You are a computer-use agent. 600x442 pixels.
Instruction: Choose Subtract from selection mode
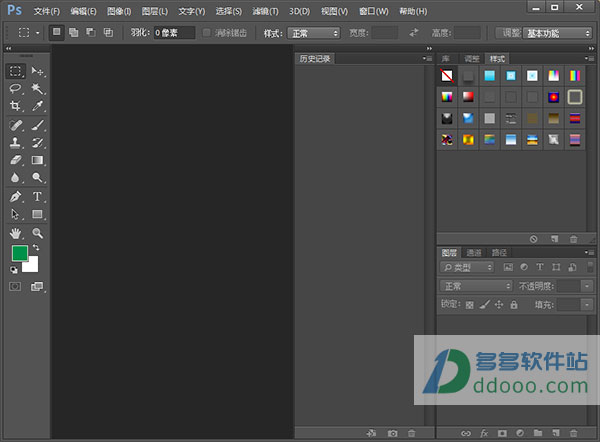[x=91, y=33]
